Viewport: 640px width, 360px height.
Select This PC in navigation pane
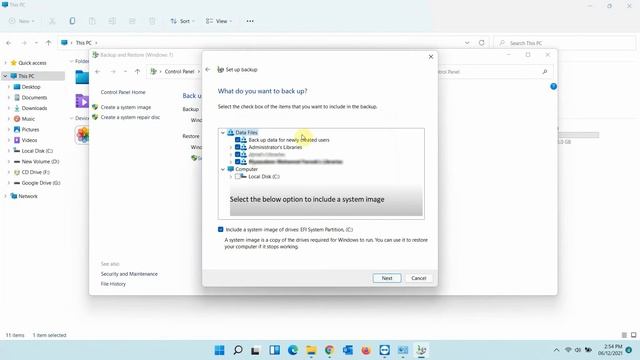[26, 76]
